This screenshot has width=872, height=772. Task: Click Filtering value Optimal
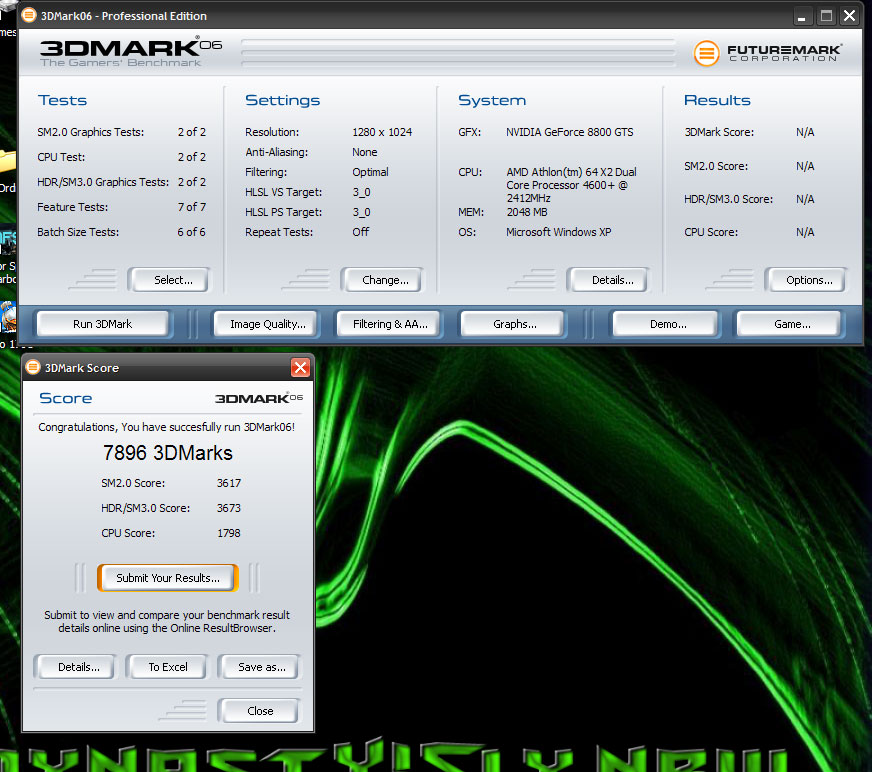tap(370, 172)
